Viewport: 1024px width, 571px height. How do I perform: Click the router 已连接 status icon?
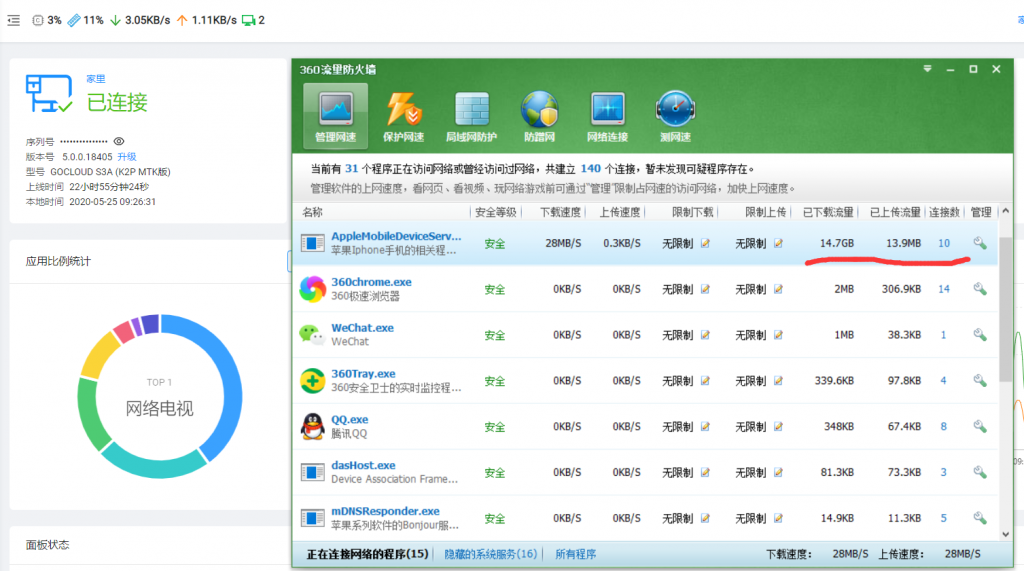point(49,93)
